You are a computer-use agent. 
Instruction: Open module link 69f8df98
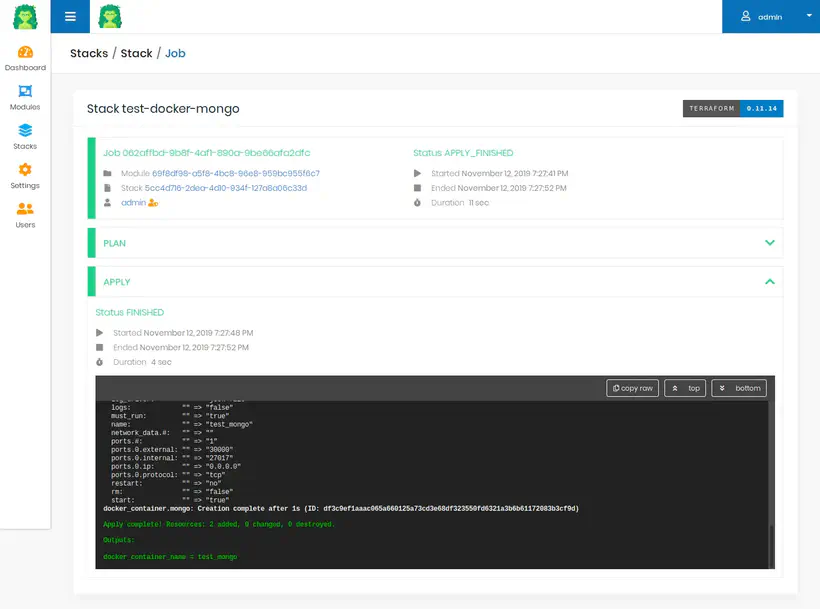[x=236, y=173]
